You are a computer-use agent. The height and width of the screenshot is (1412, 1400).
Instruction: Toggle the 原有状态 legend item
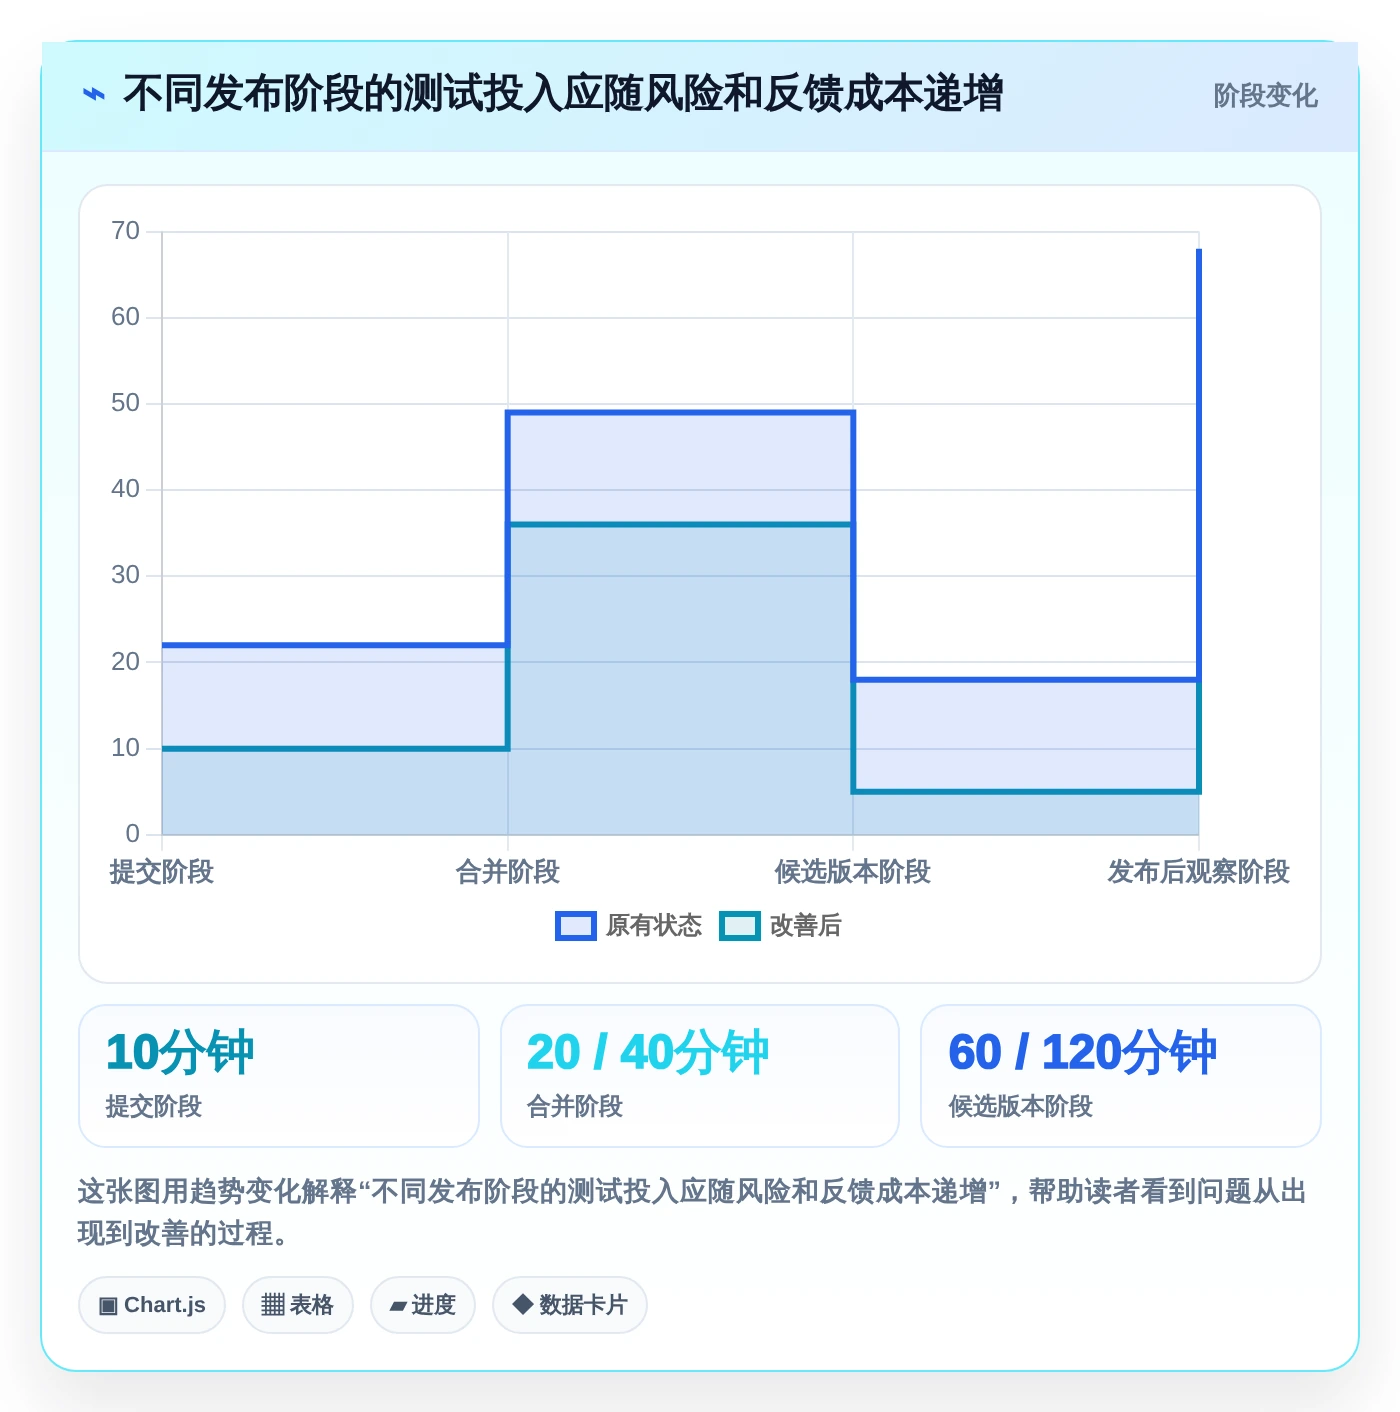(629, 926)
